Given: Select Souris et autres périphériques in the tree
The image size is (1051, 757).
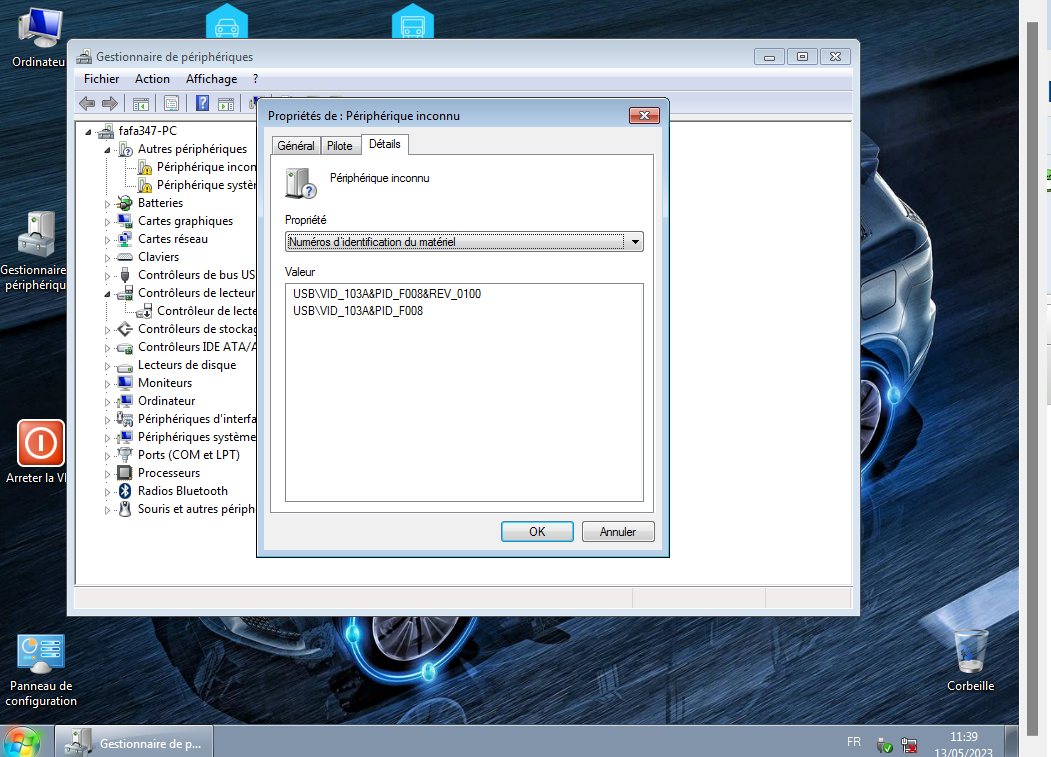Looking at the screenshot, I should click(x=196, y=509).
